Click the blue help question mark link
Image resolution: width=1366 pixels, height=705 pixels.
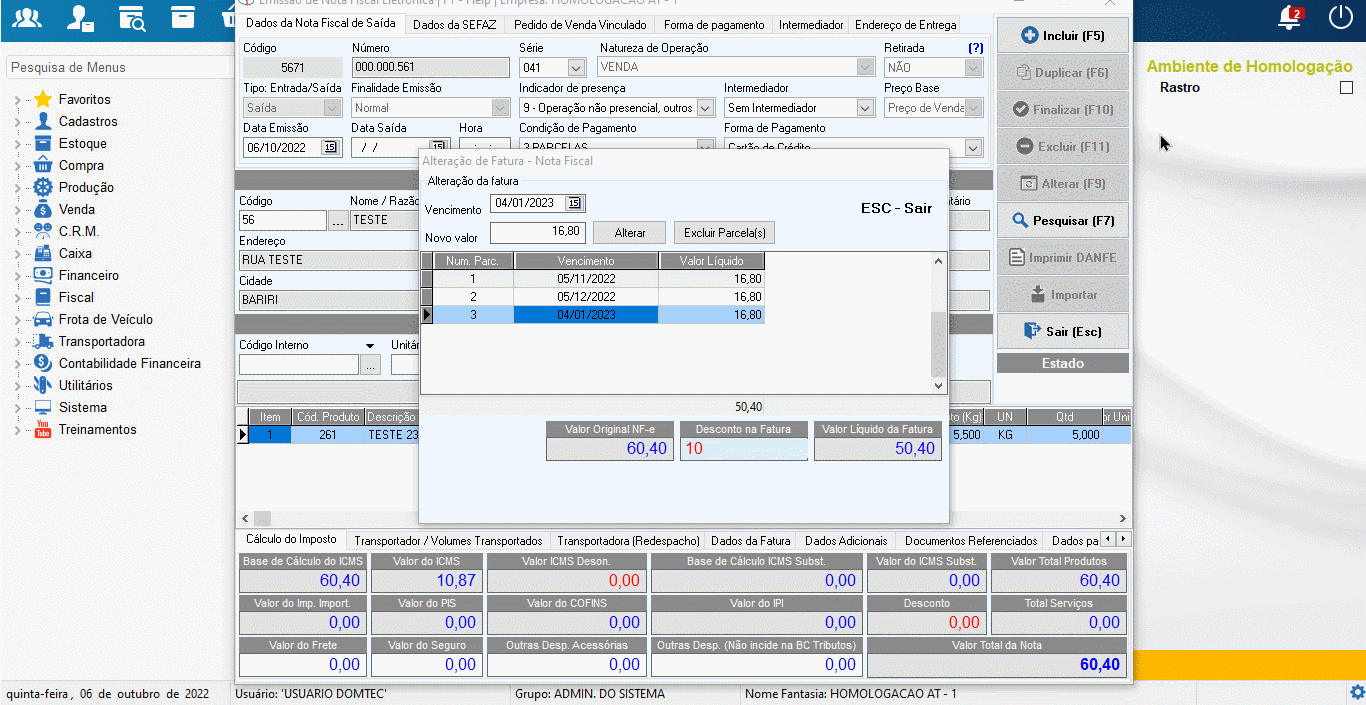coord(975,48)
